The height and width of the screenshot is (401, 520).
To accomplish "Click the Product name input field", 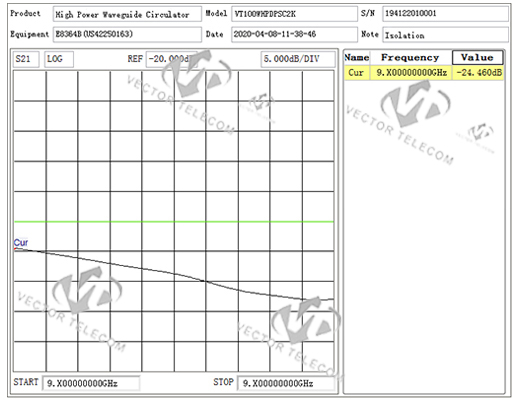I will tap(127, 14).
